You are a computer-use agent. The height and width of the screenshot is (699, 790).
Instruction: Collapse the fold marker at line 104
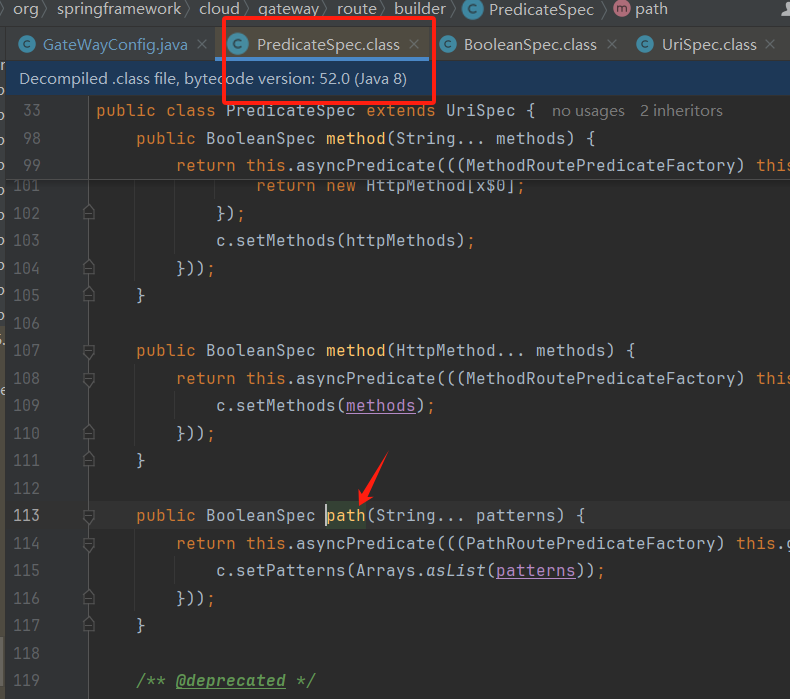tap(89, 268)
